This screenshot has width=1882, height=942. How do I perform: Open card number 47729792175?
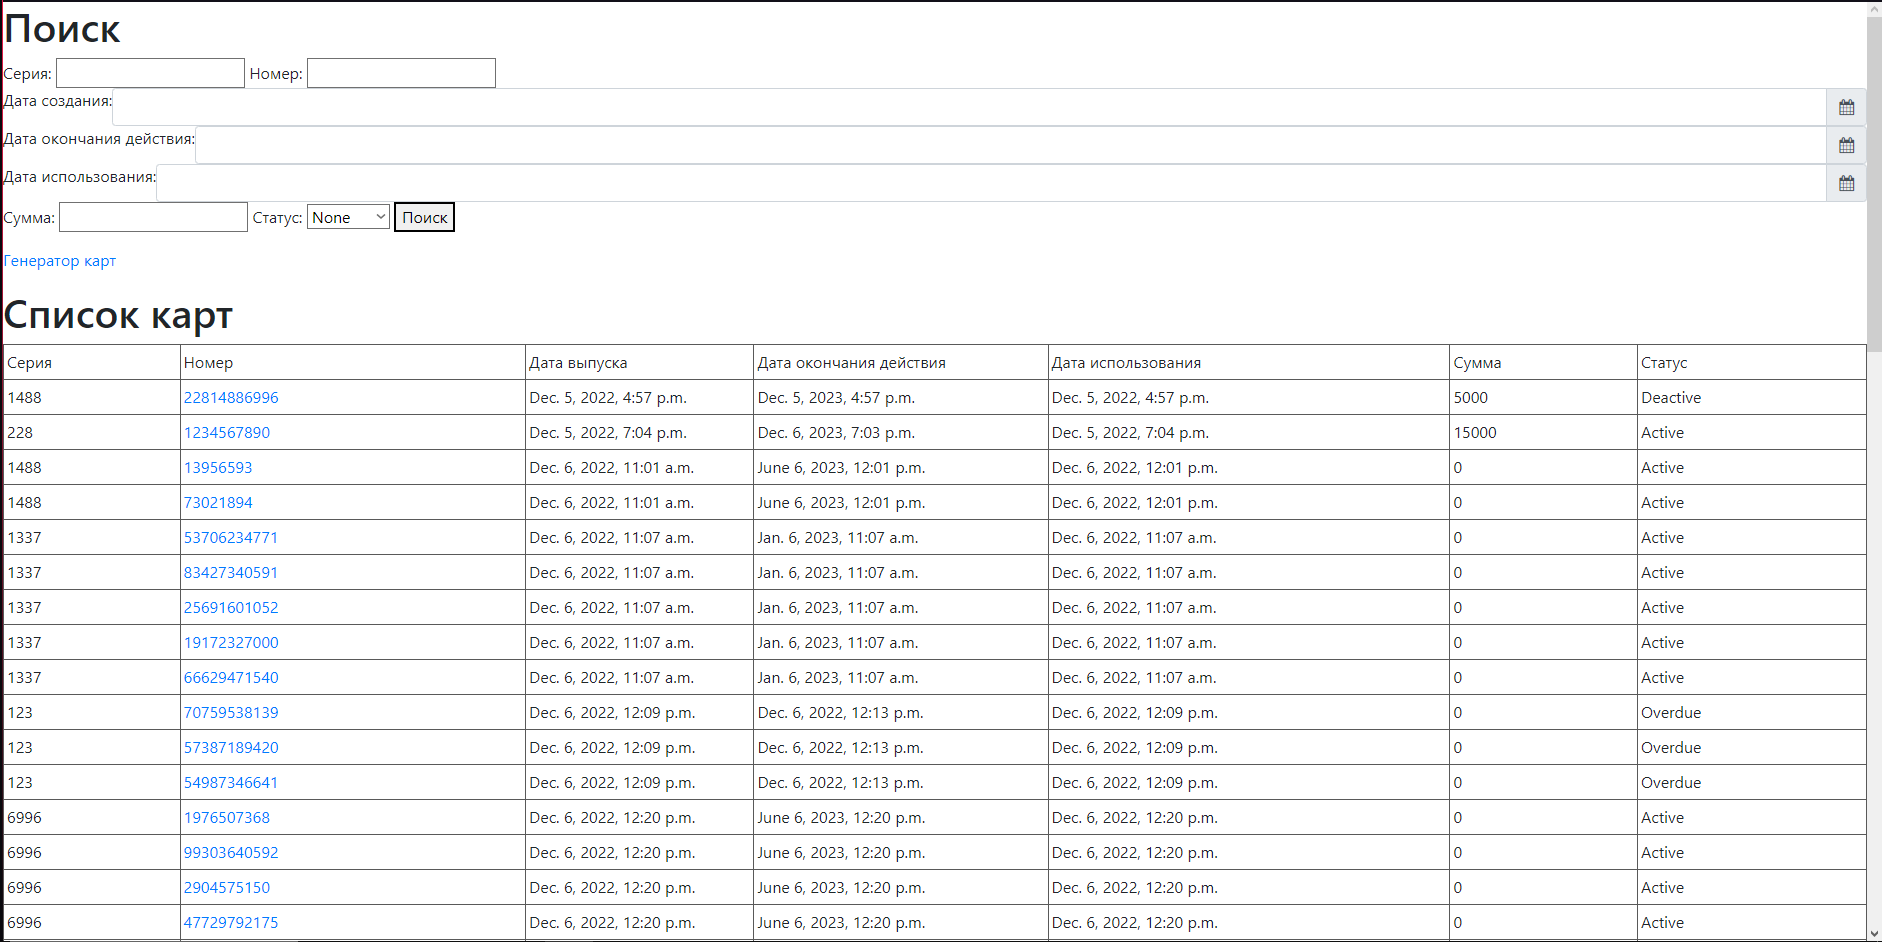(231, 923)
